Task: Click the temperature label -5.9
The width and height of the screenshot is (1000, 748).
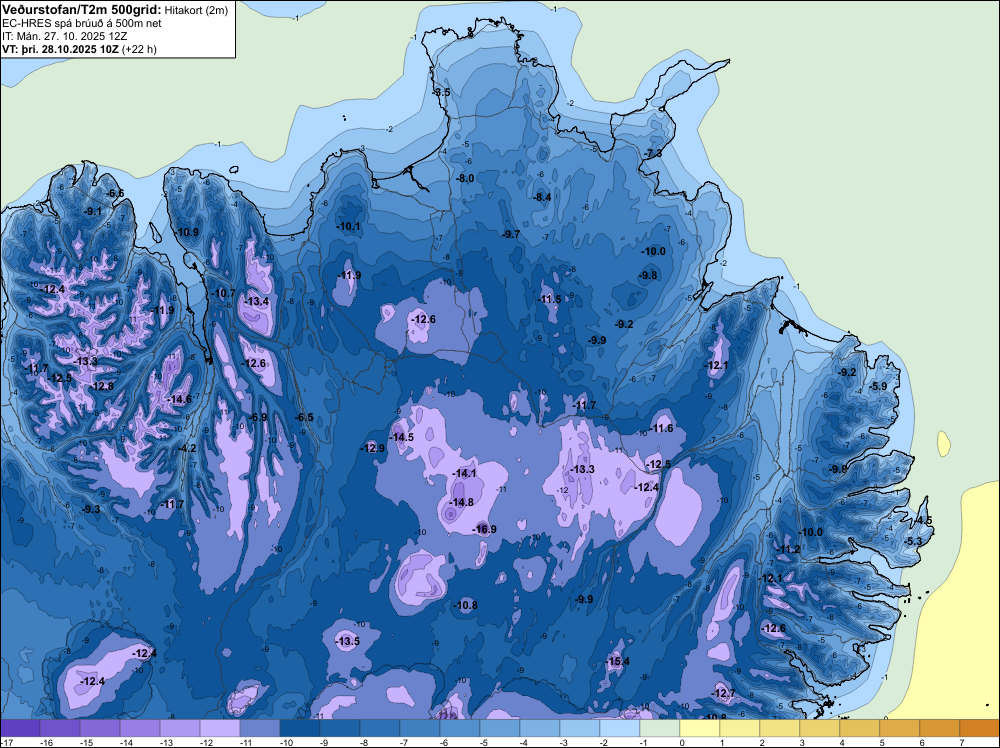Action: pos(878,386)
